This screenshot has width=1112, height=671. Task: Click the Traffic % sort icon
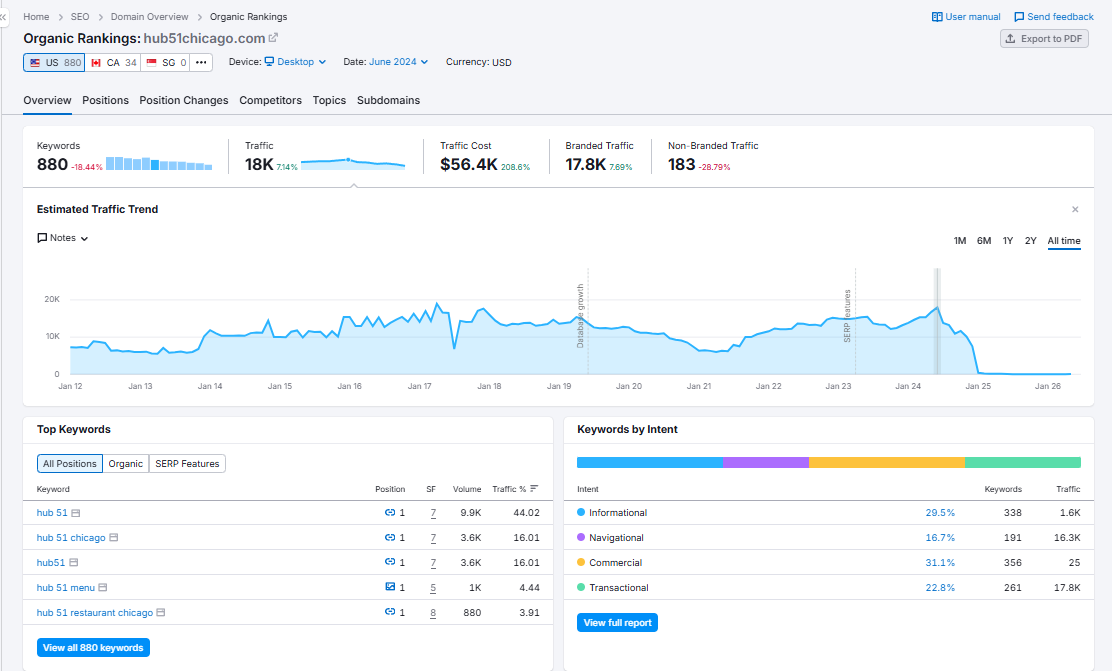click(x=534, y=488)
